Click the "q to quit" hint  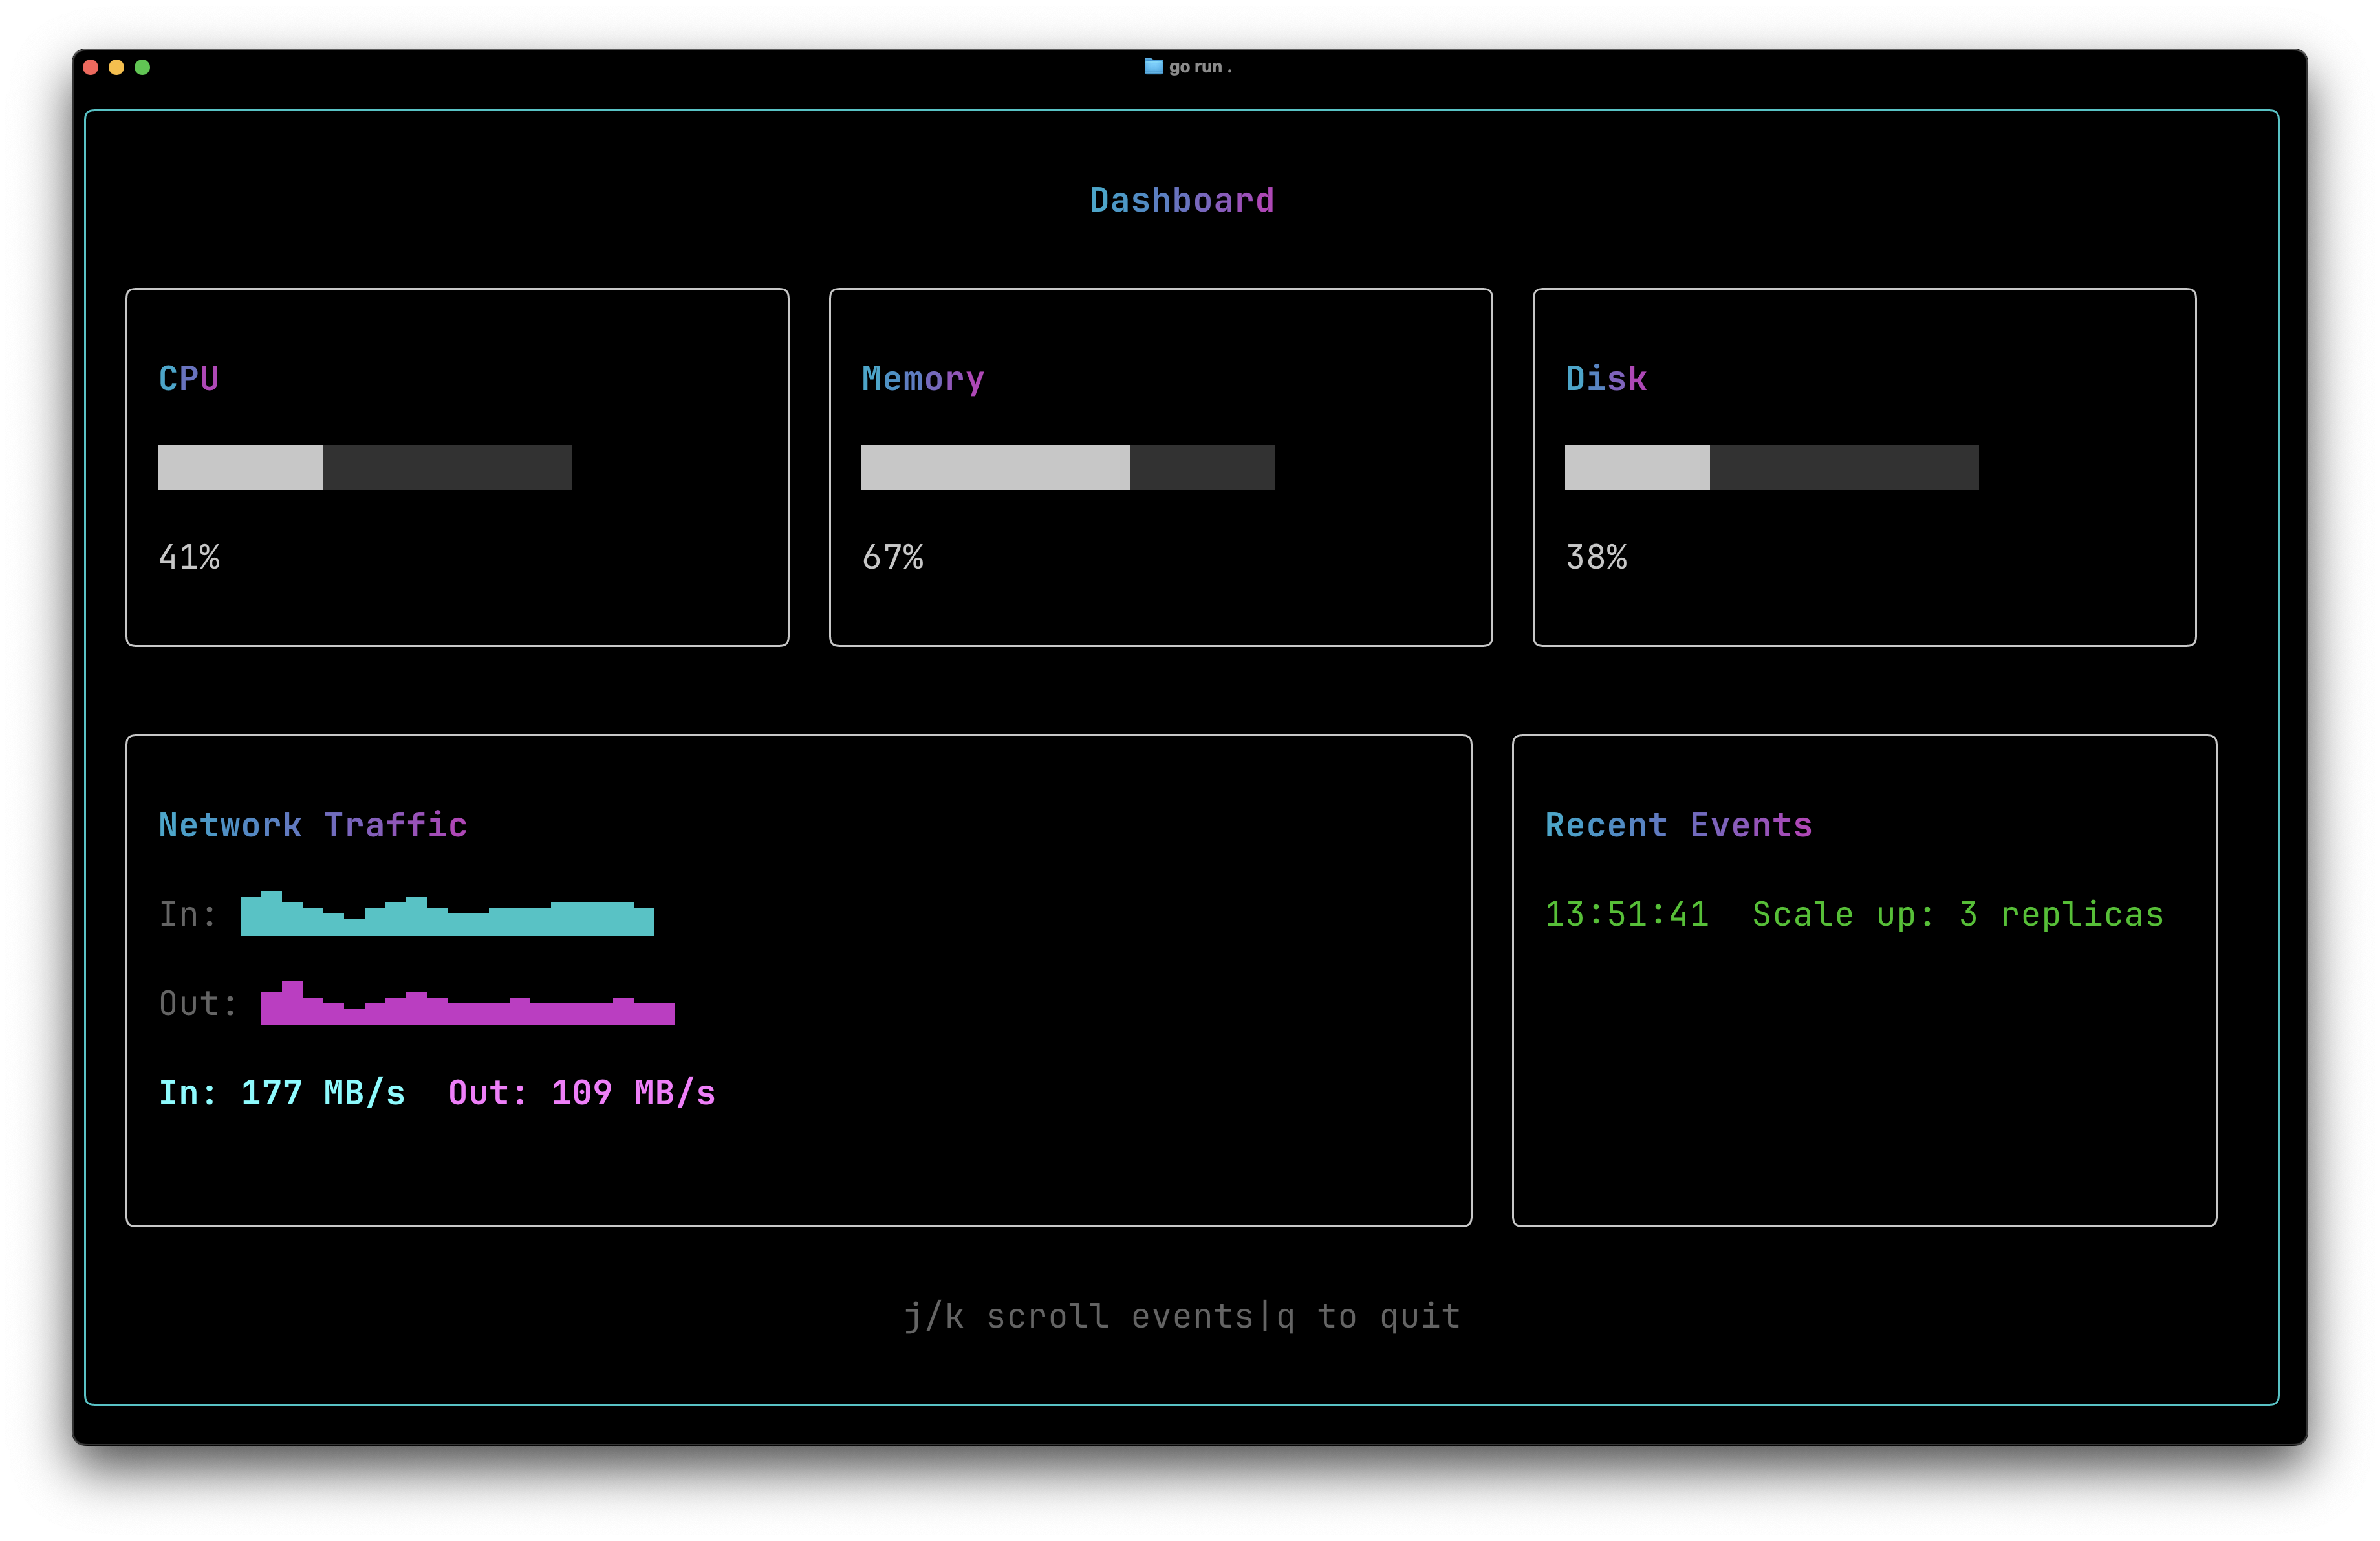click(x=1369, y=1316)
